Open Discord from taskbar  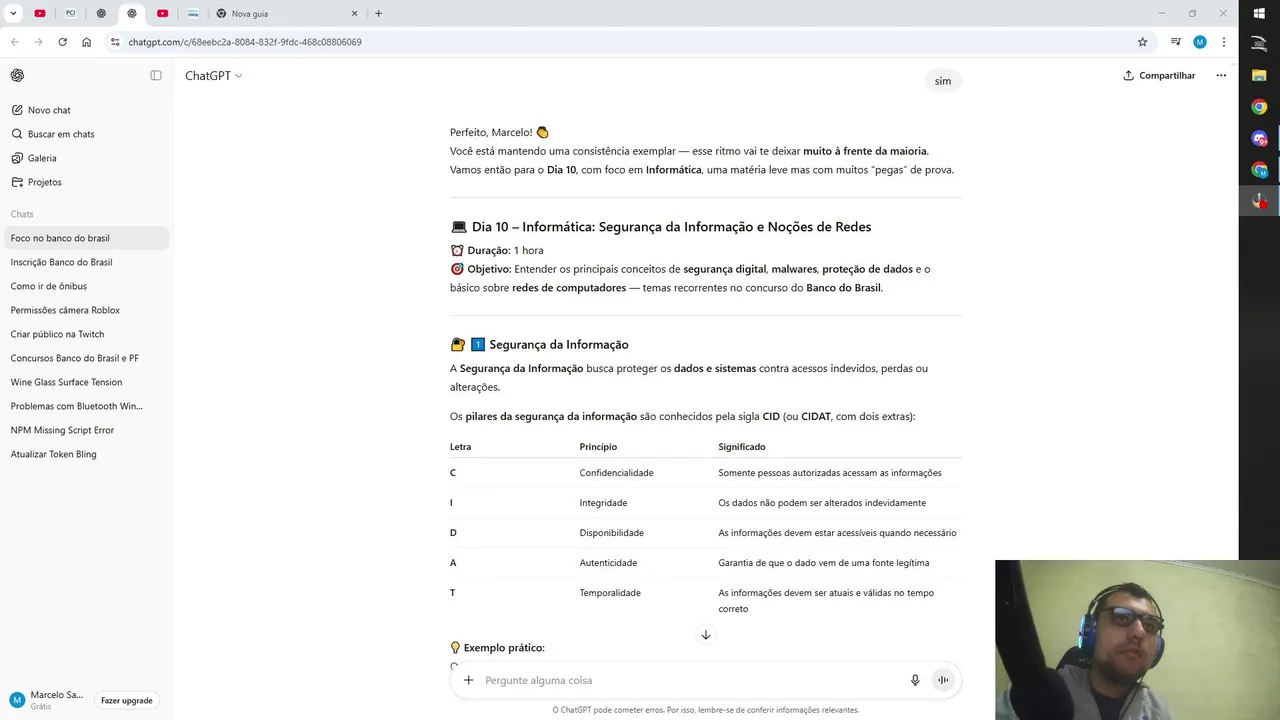pos(1259,138)
